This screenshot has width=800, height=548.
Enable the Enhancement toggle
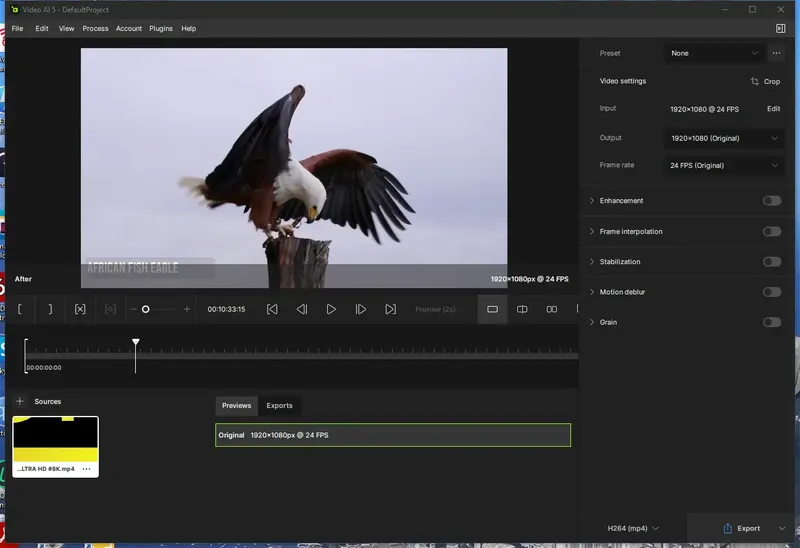coord(771,201)
